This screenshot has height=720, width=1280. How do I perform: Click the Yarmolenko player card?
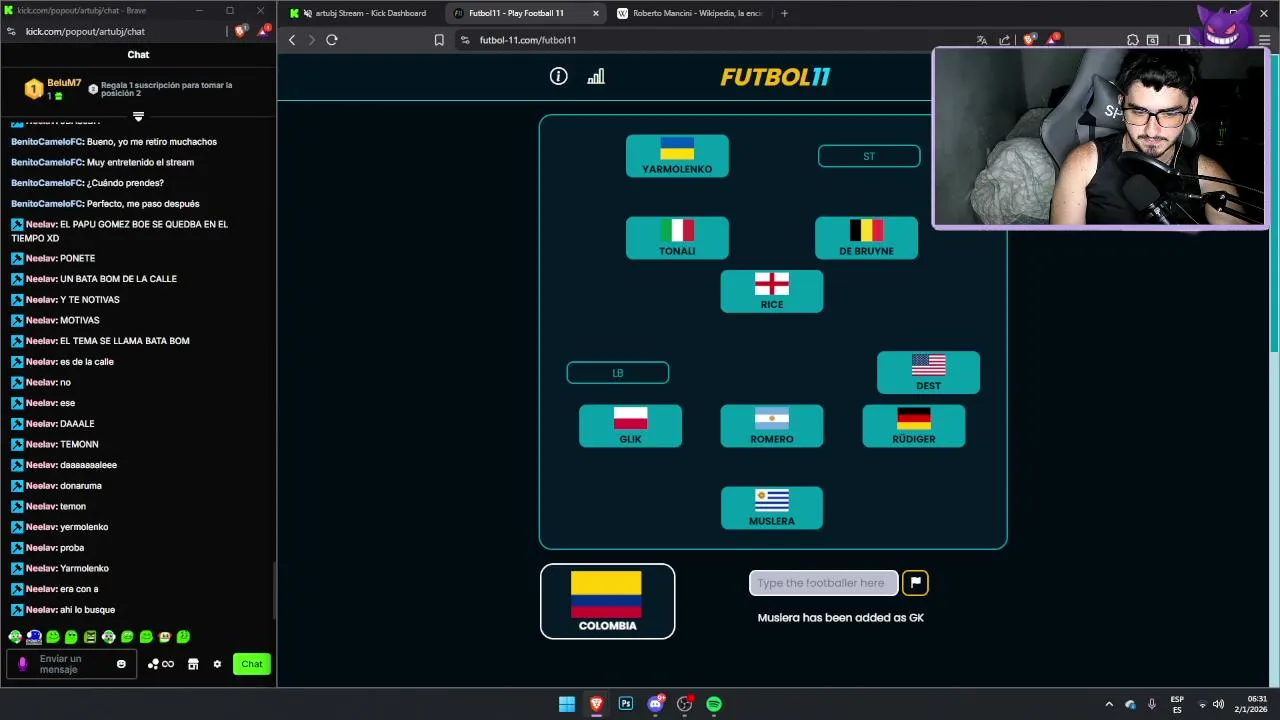click(677, 156)
